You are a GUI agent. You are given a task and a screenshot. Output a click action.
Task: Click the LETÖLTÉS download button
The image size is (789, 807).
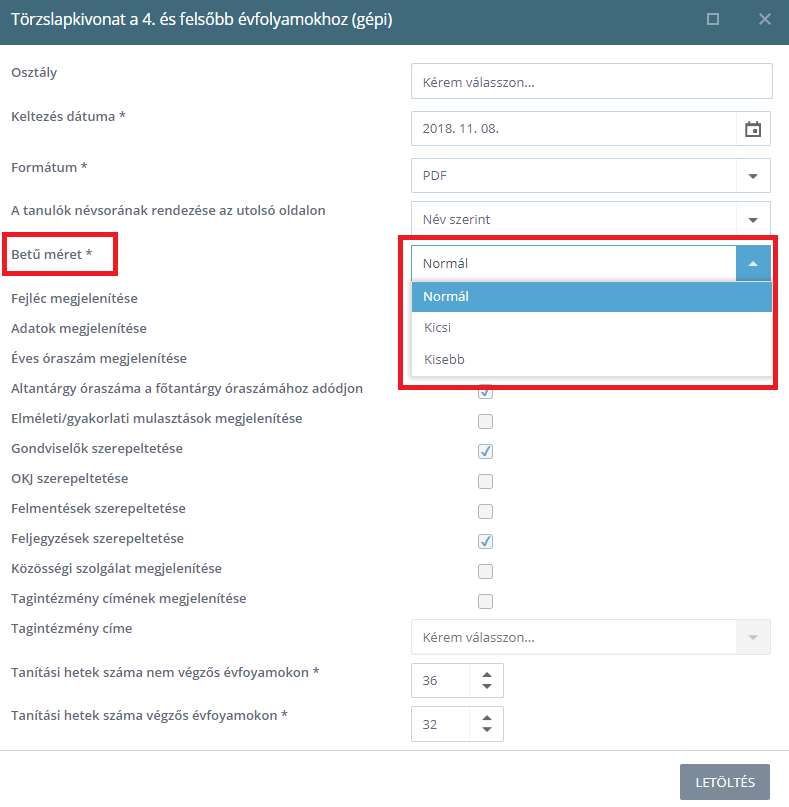(725, 782)
